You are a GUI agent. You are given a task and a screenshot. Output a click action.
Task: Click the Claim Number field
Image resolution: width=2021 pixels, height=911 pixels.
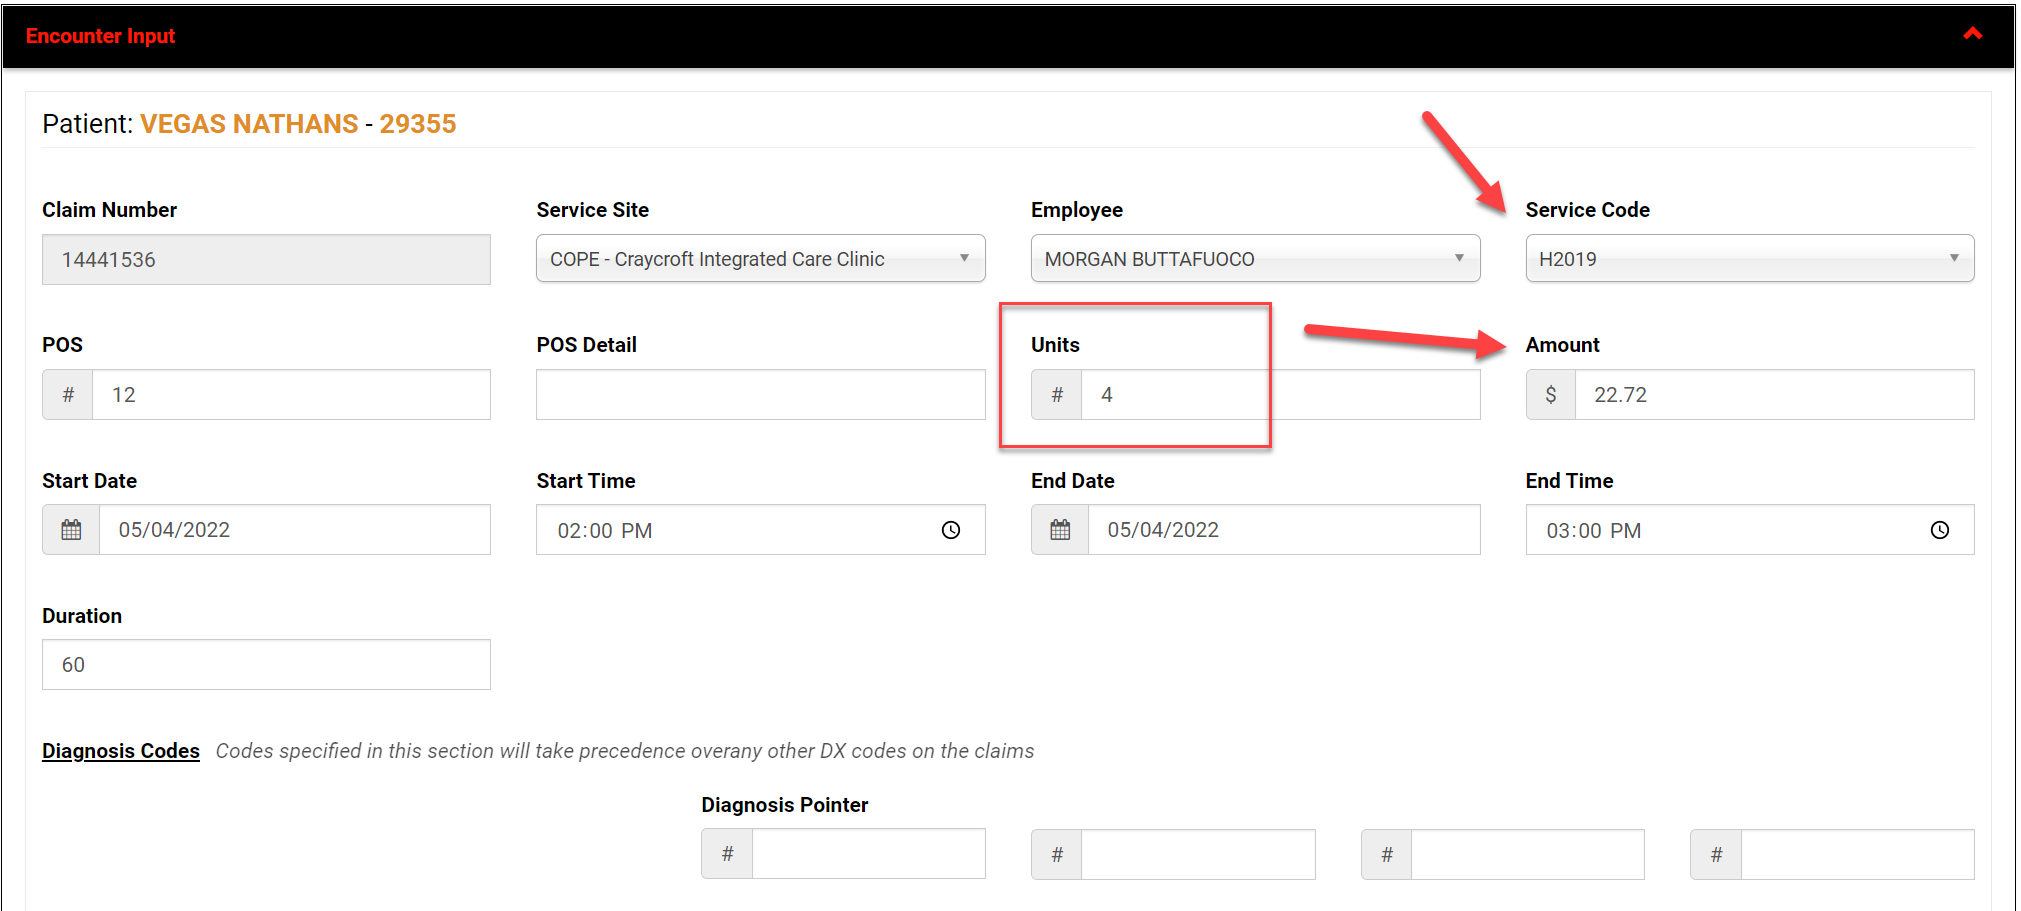266,260
